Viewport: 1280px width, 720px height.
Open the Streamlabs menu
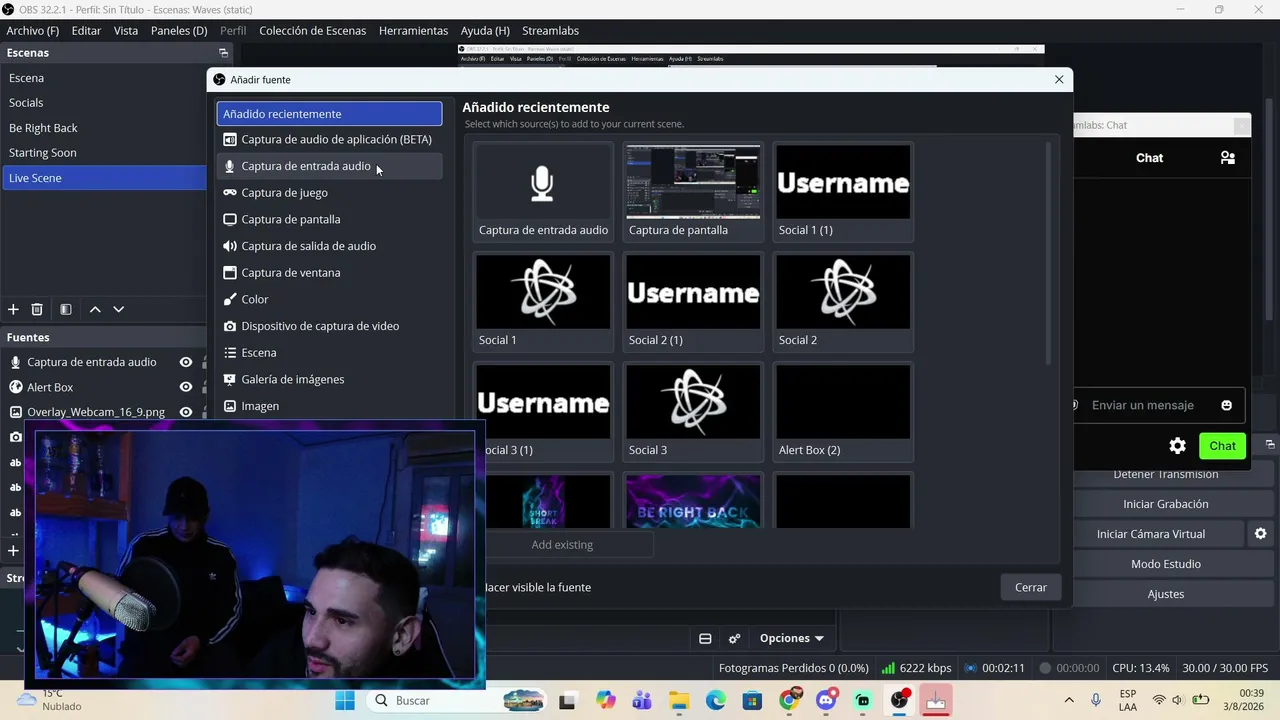[550, 31]
